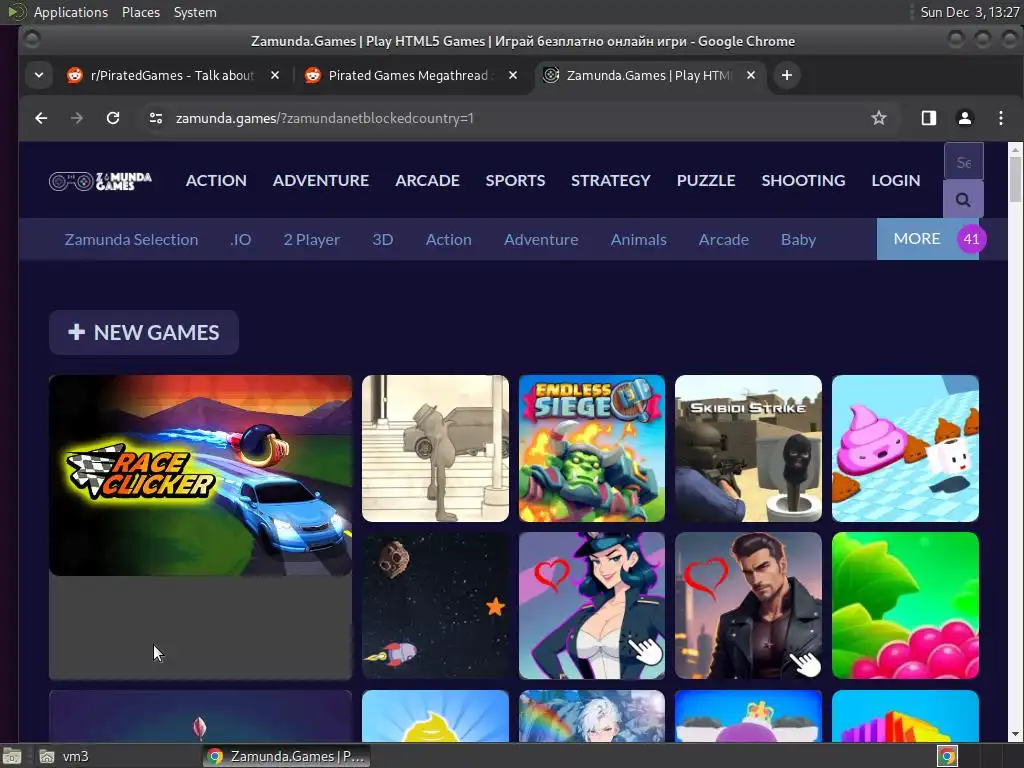Toggle the Chrome side panel icon
The image size is (1024, 768).
(929, 118)
